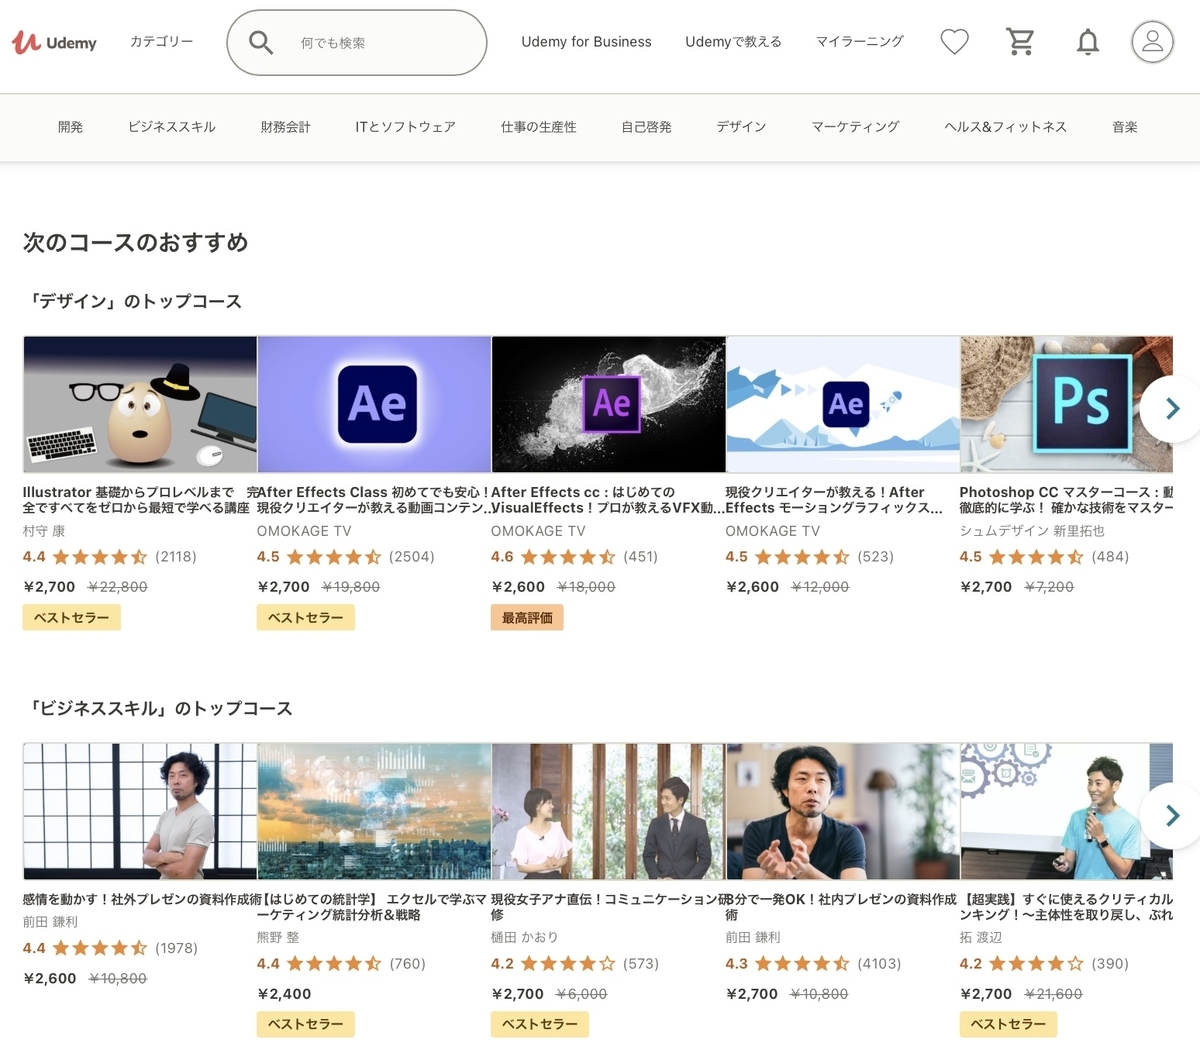Click author 熊野 整
Viewport: 1200px width, 1050px height.
(x=278, y=937)
